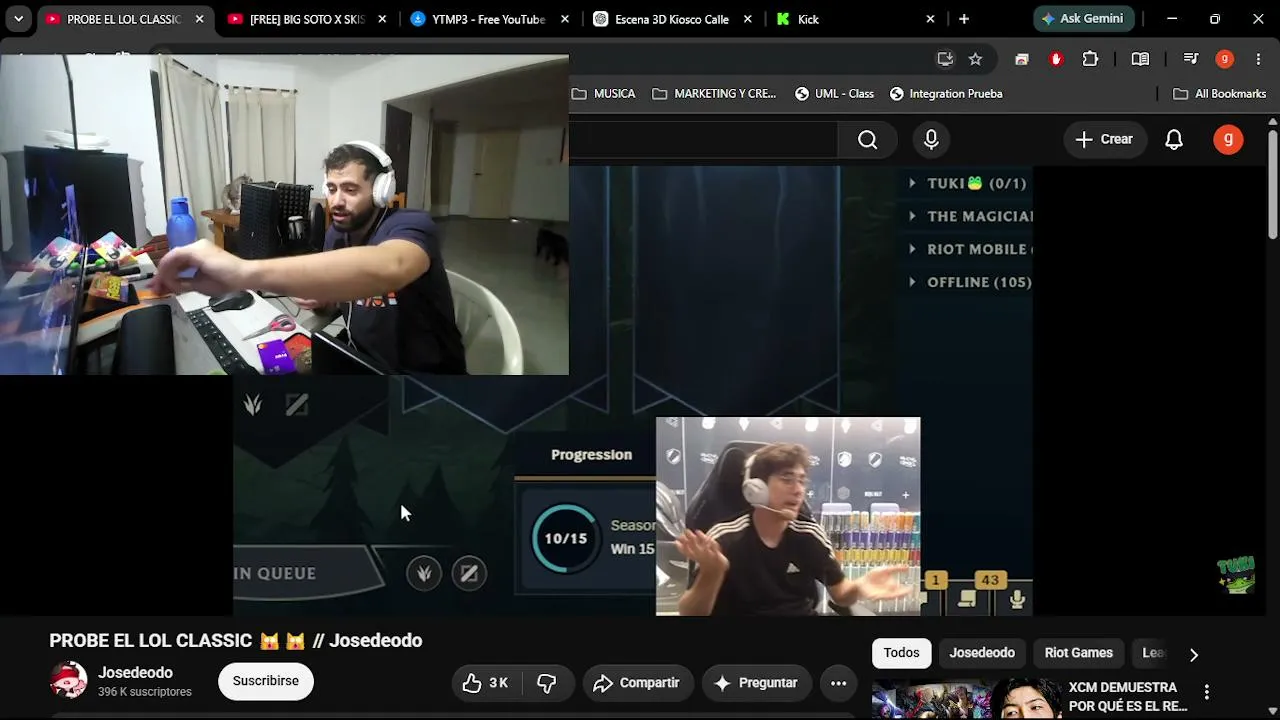The width and height of the screenshot is (1280, 720).
Task: Click the 10/15 progress ring
Action: pos(565,538)
